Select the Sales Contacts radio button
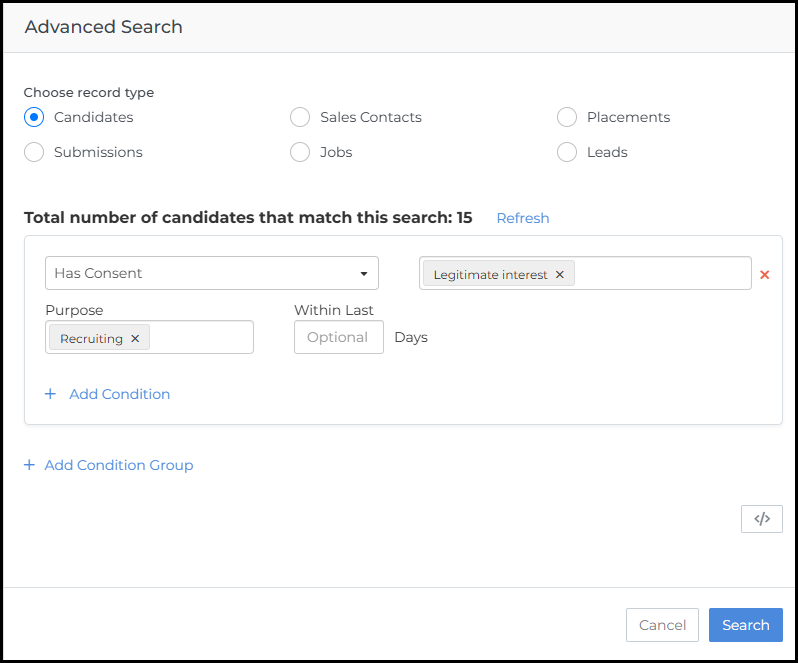This screenshot has width=798, height=663. pos(300,117)
